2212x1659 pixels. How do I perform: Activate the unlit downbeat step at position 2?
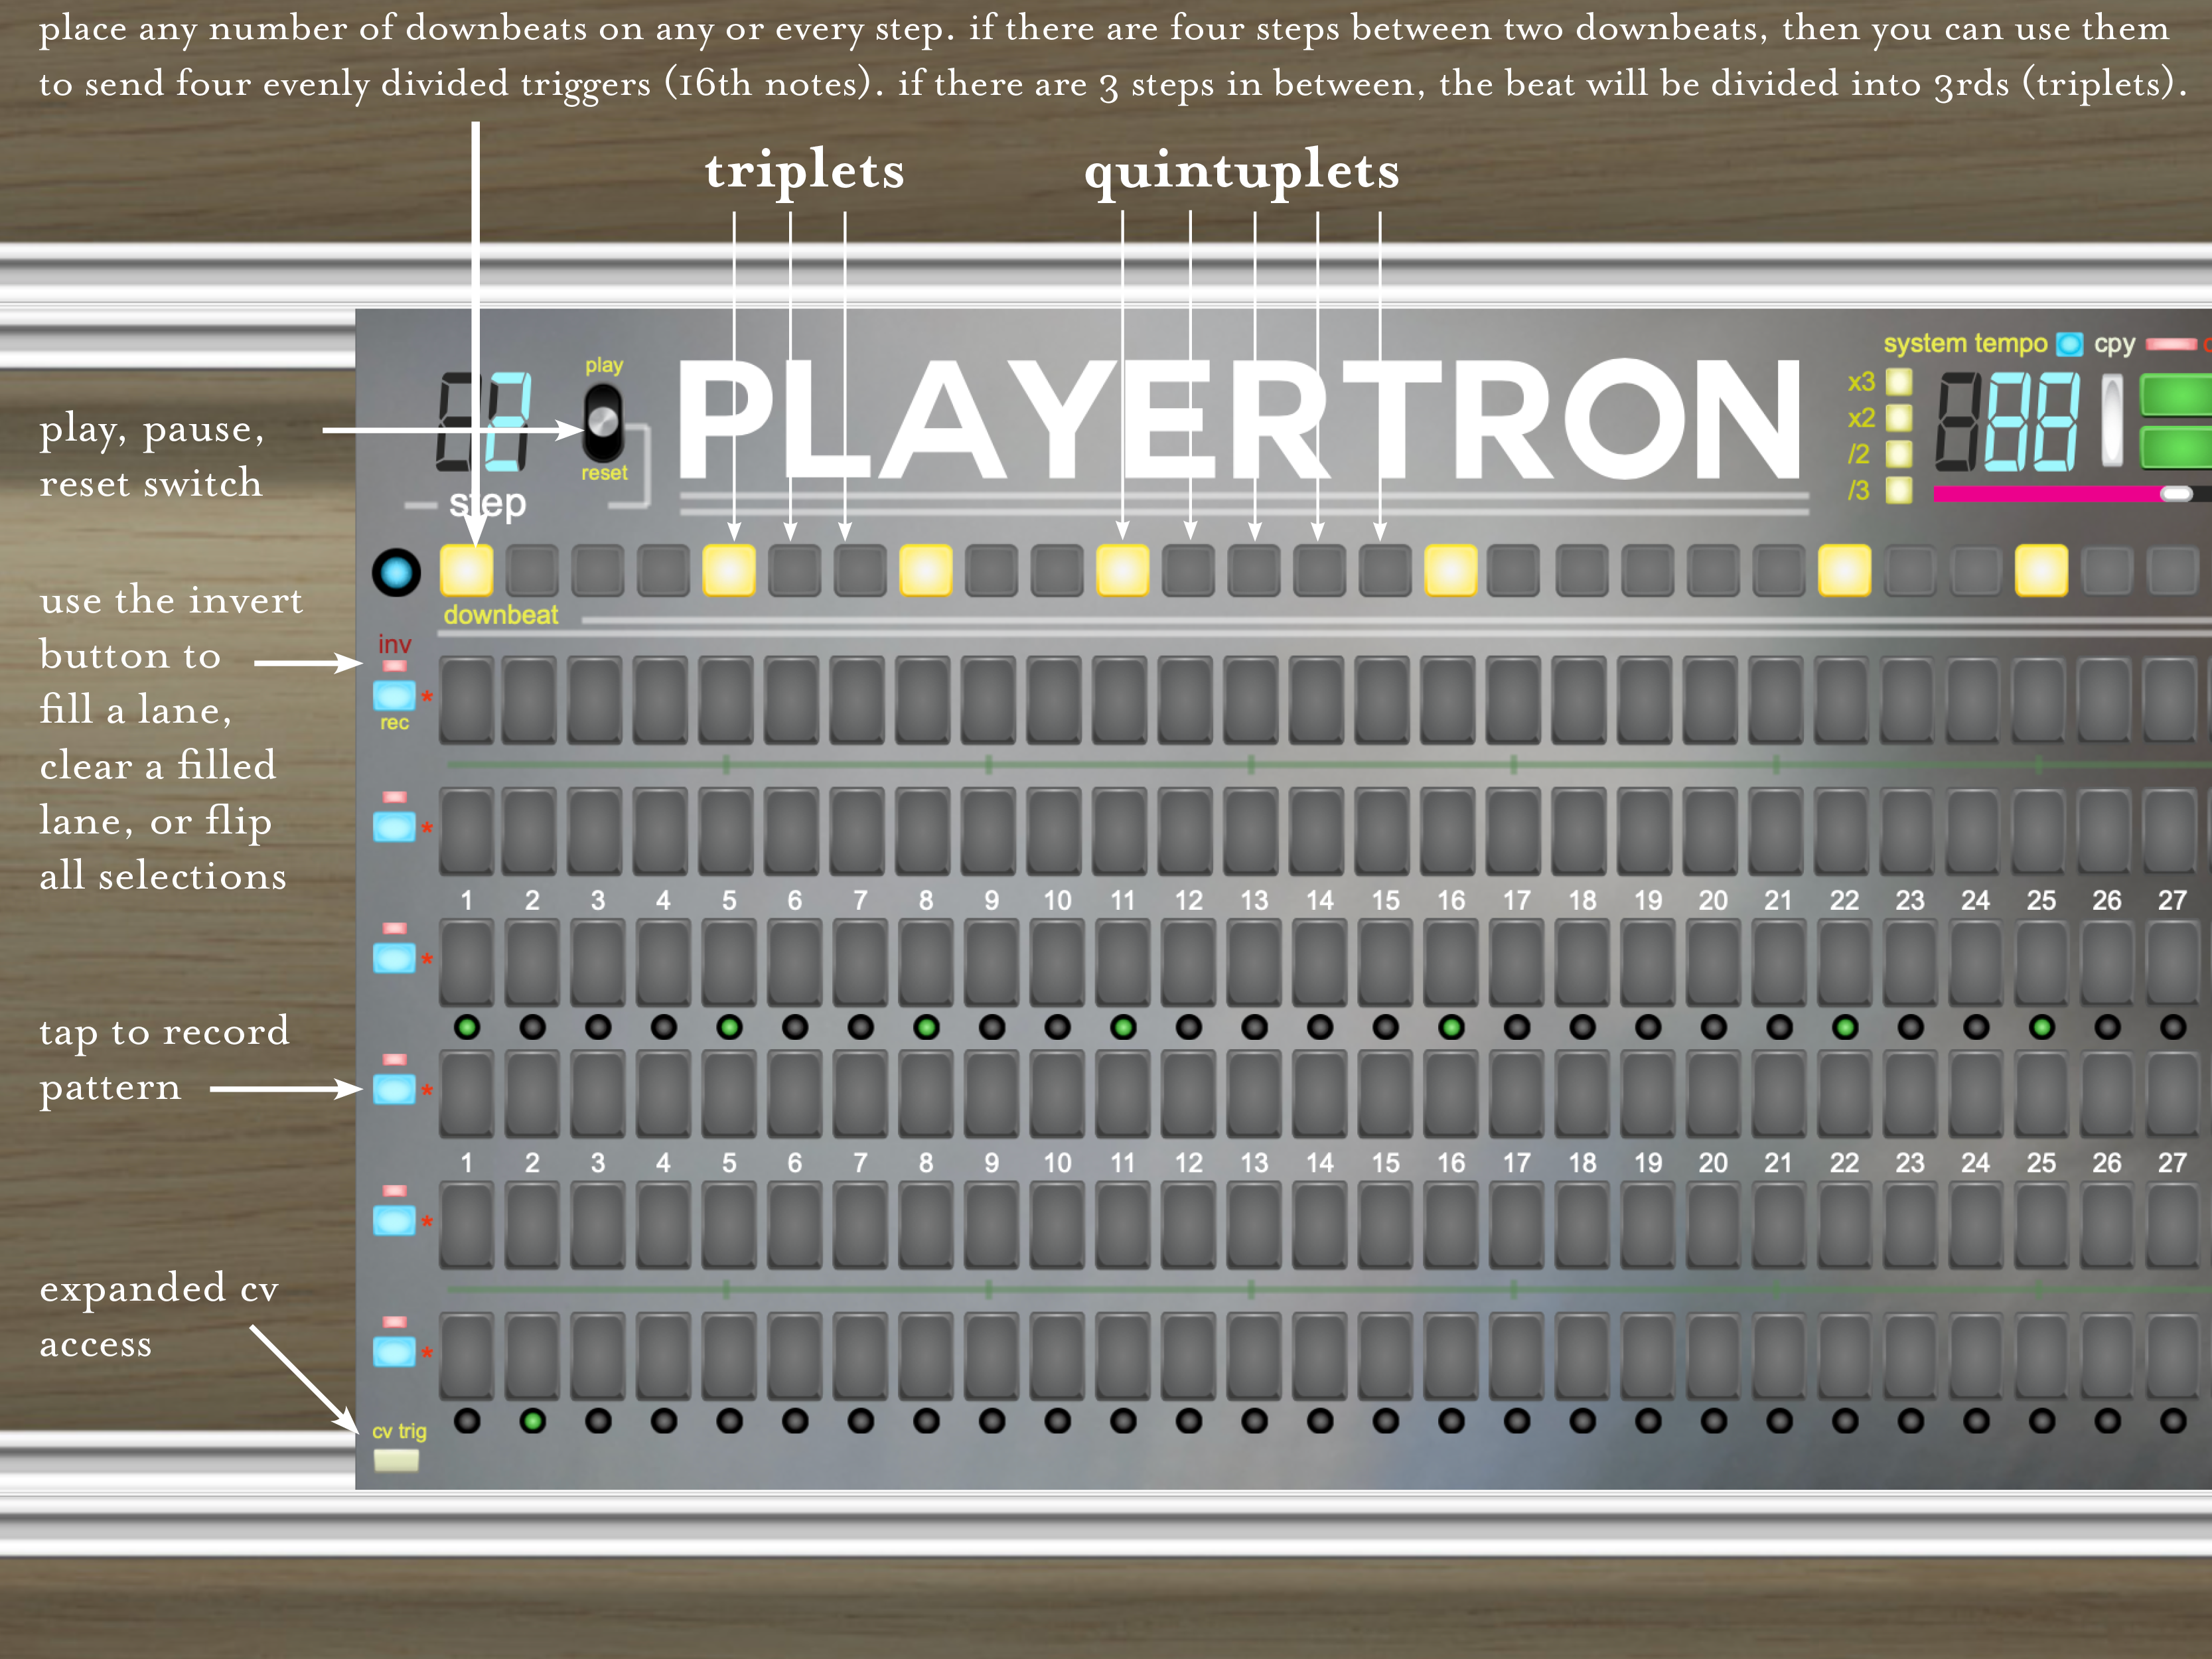[x=532, y=571]
